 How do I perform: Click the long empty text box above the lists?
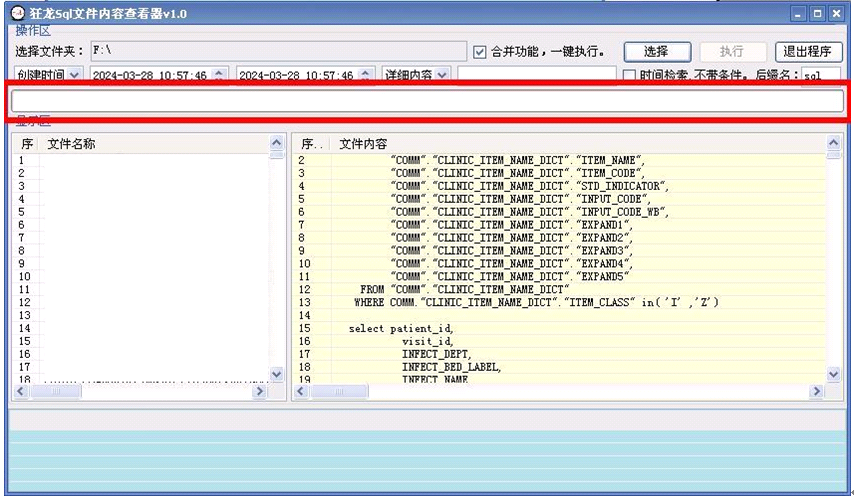click(428, 101)
